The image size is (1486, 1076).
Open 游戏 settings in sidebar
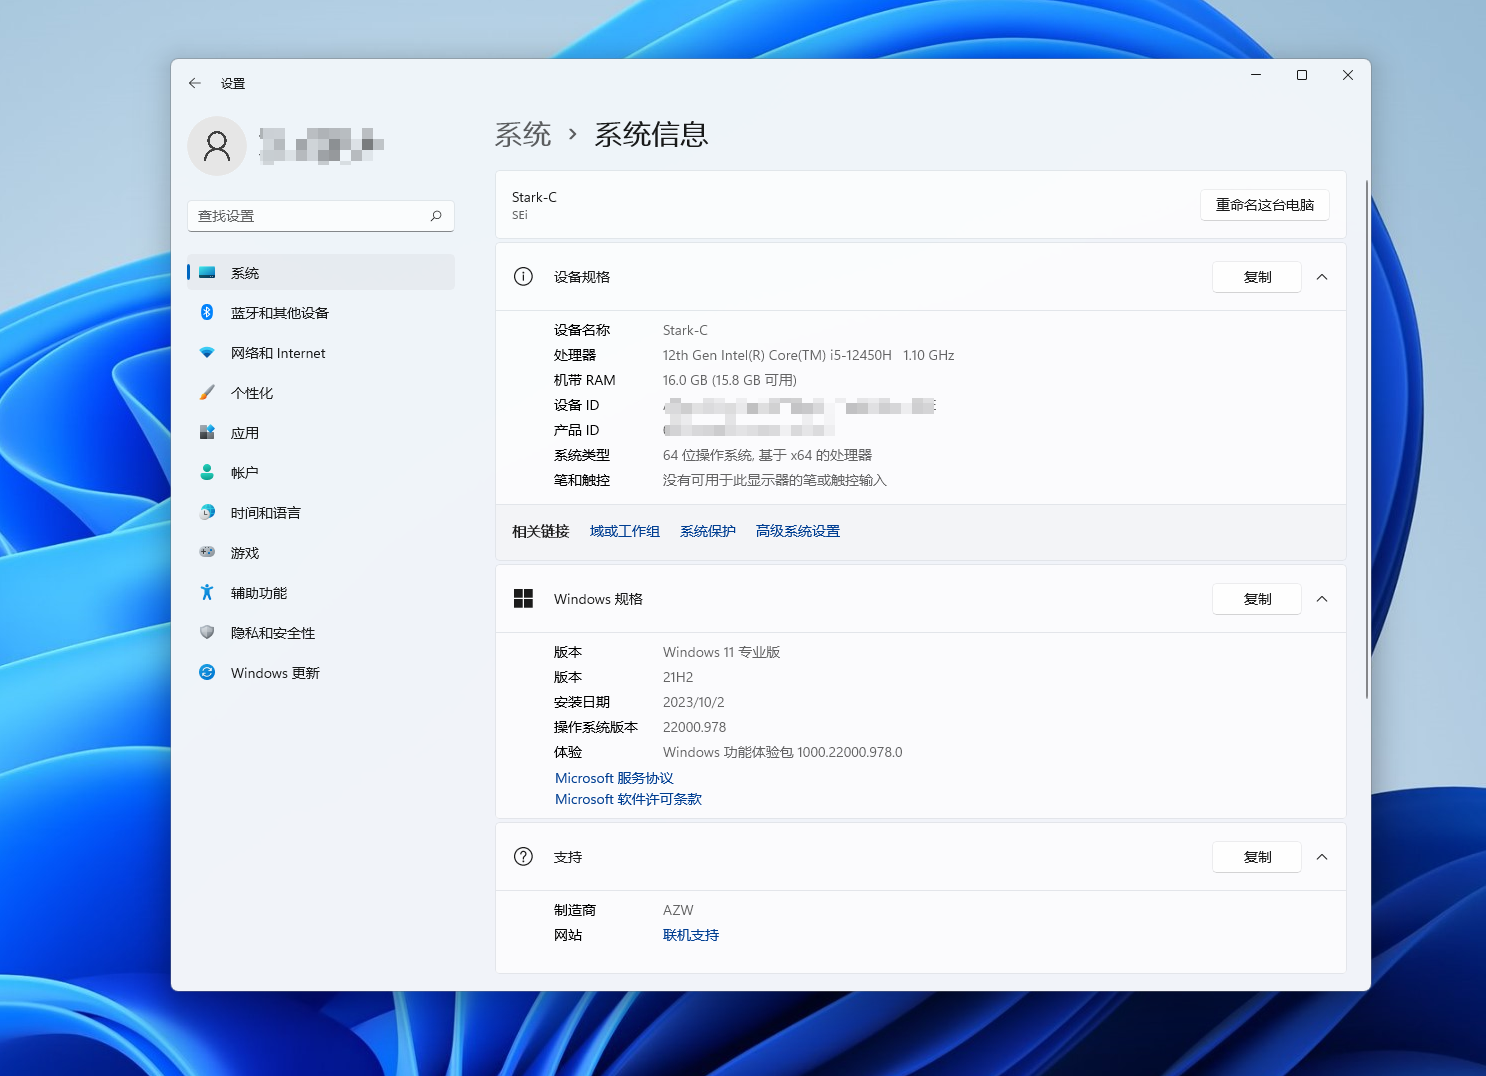pos(321,552)
